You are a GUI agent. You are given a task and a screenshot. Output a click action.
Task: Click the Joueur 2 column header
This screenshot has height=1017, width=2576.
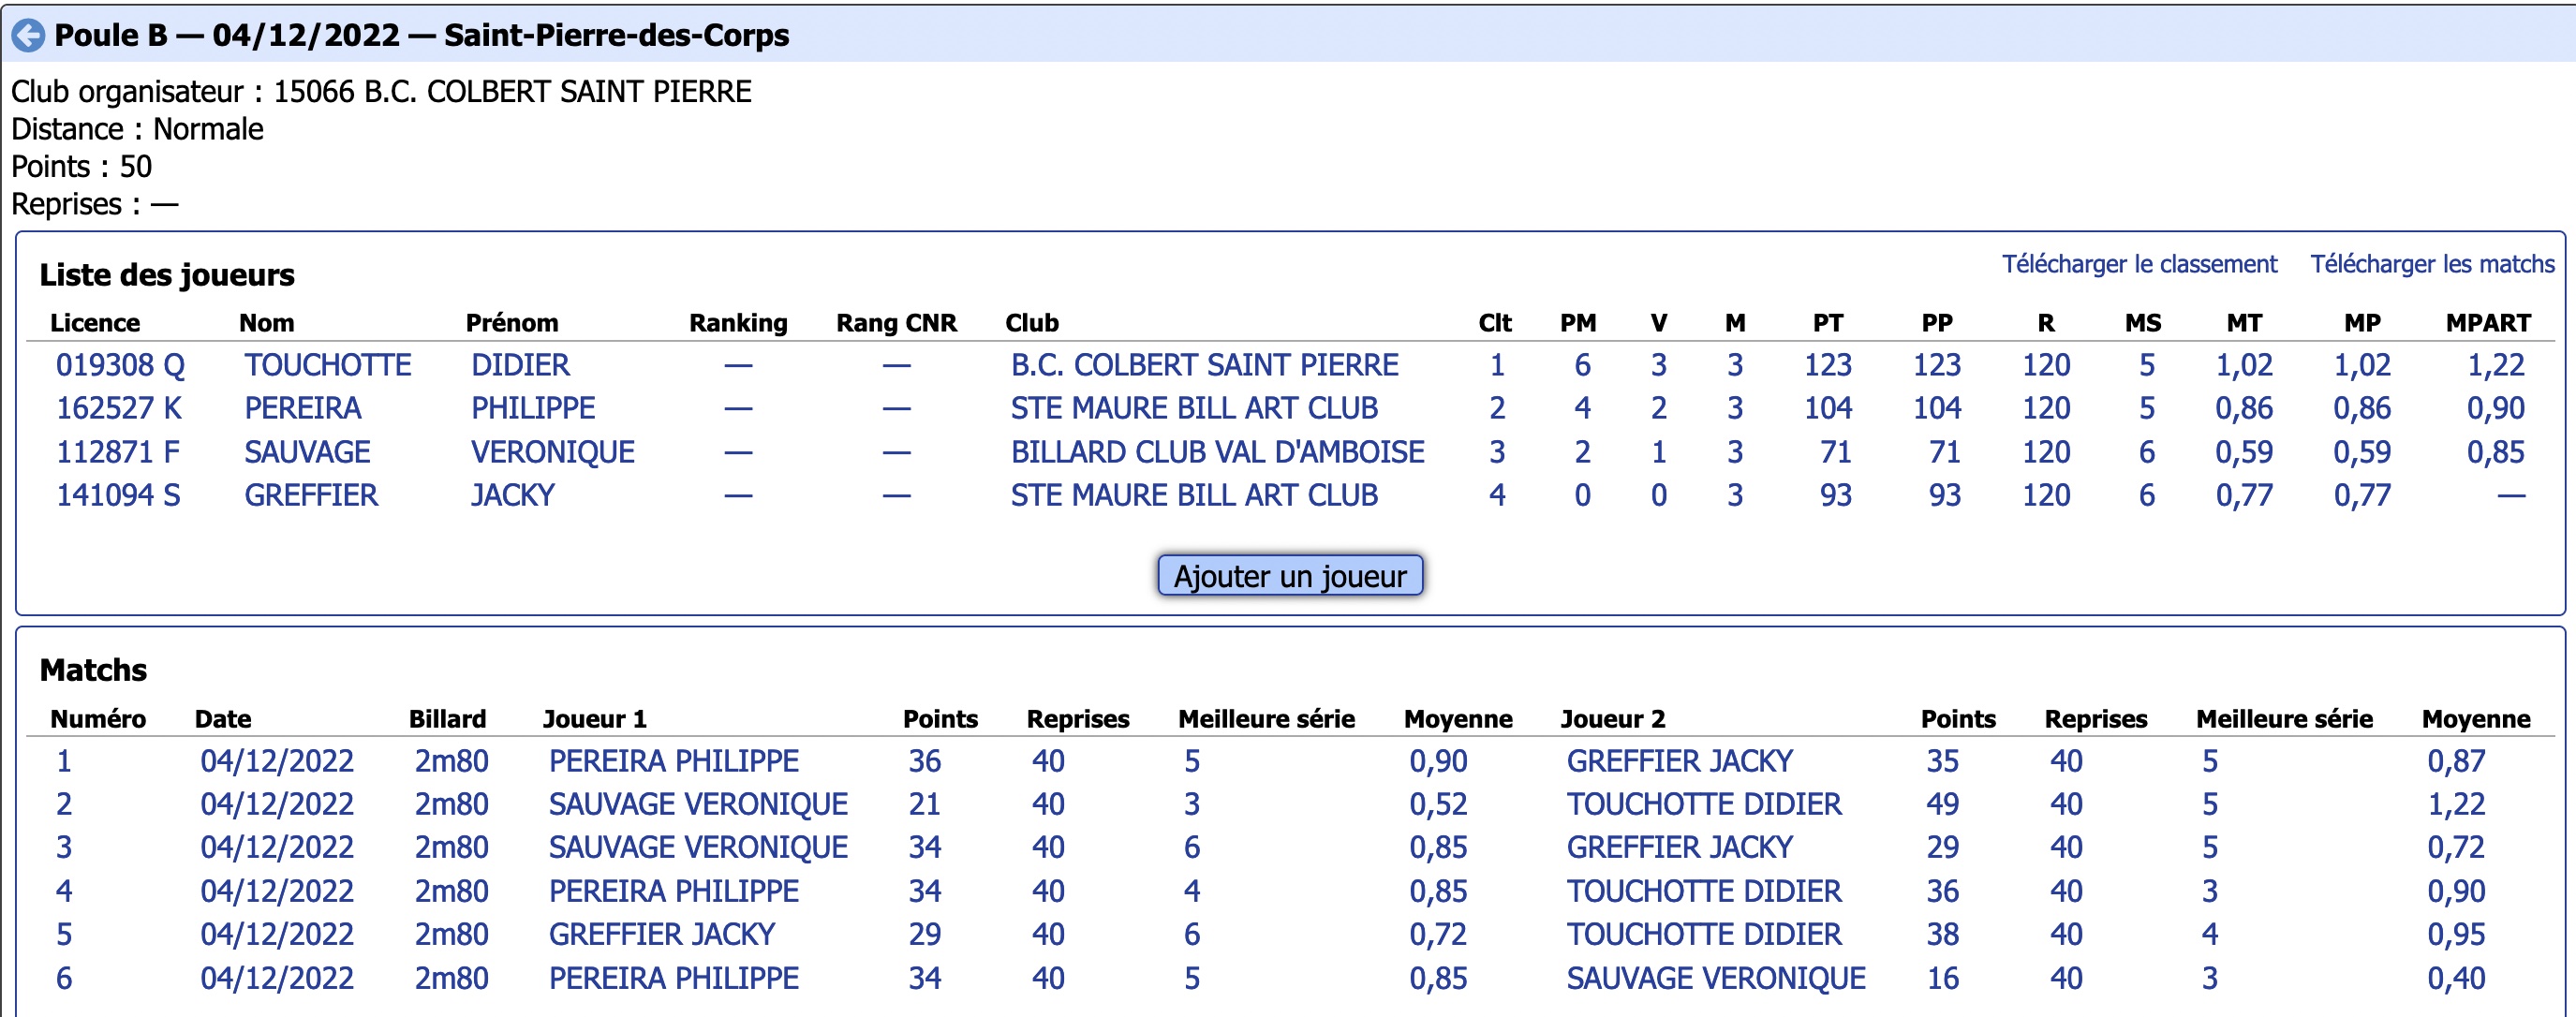pyautogui.click(x=1612, y=719)
